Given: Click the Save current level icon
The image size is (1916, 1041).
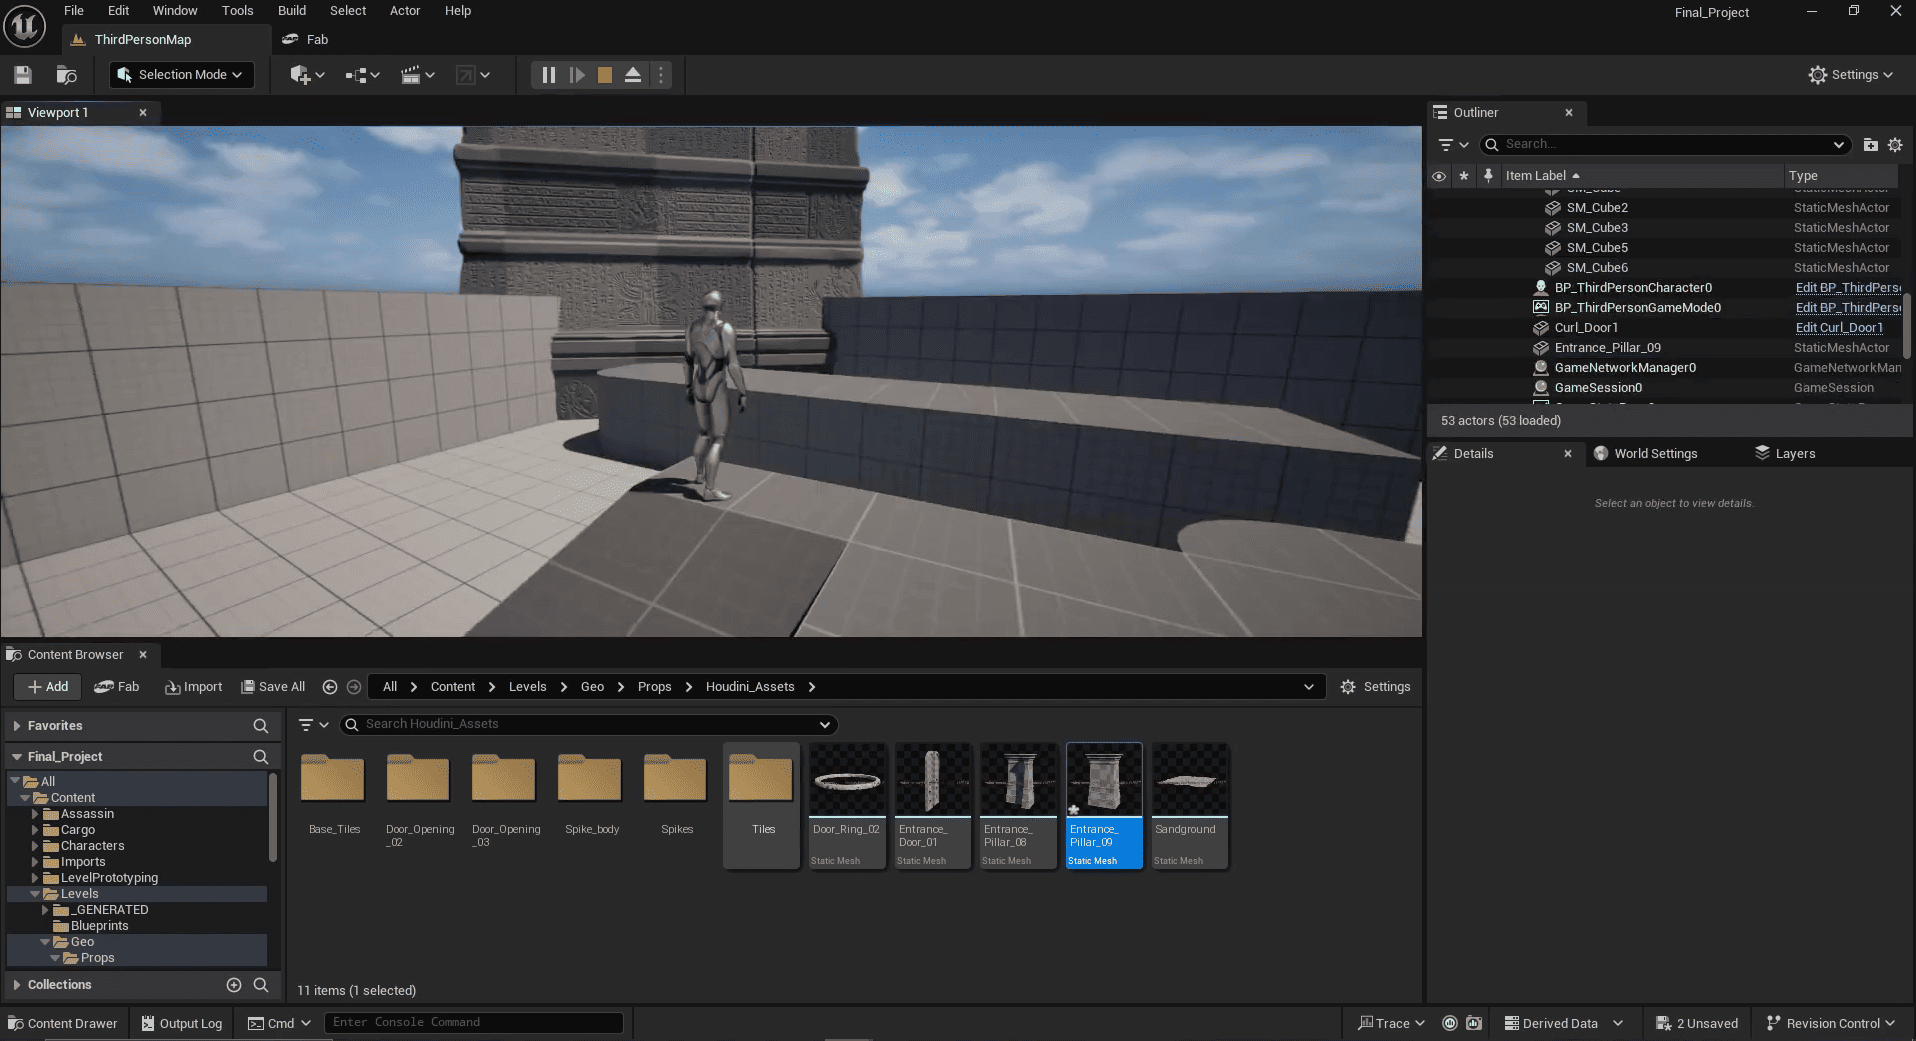Looking at the screenshot, I should click(x=23, y=75).
